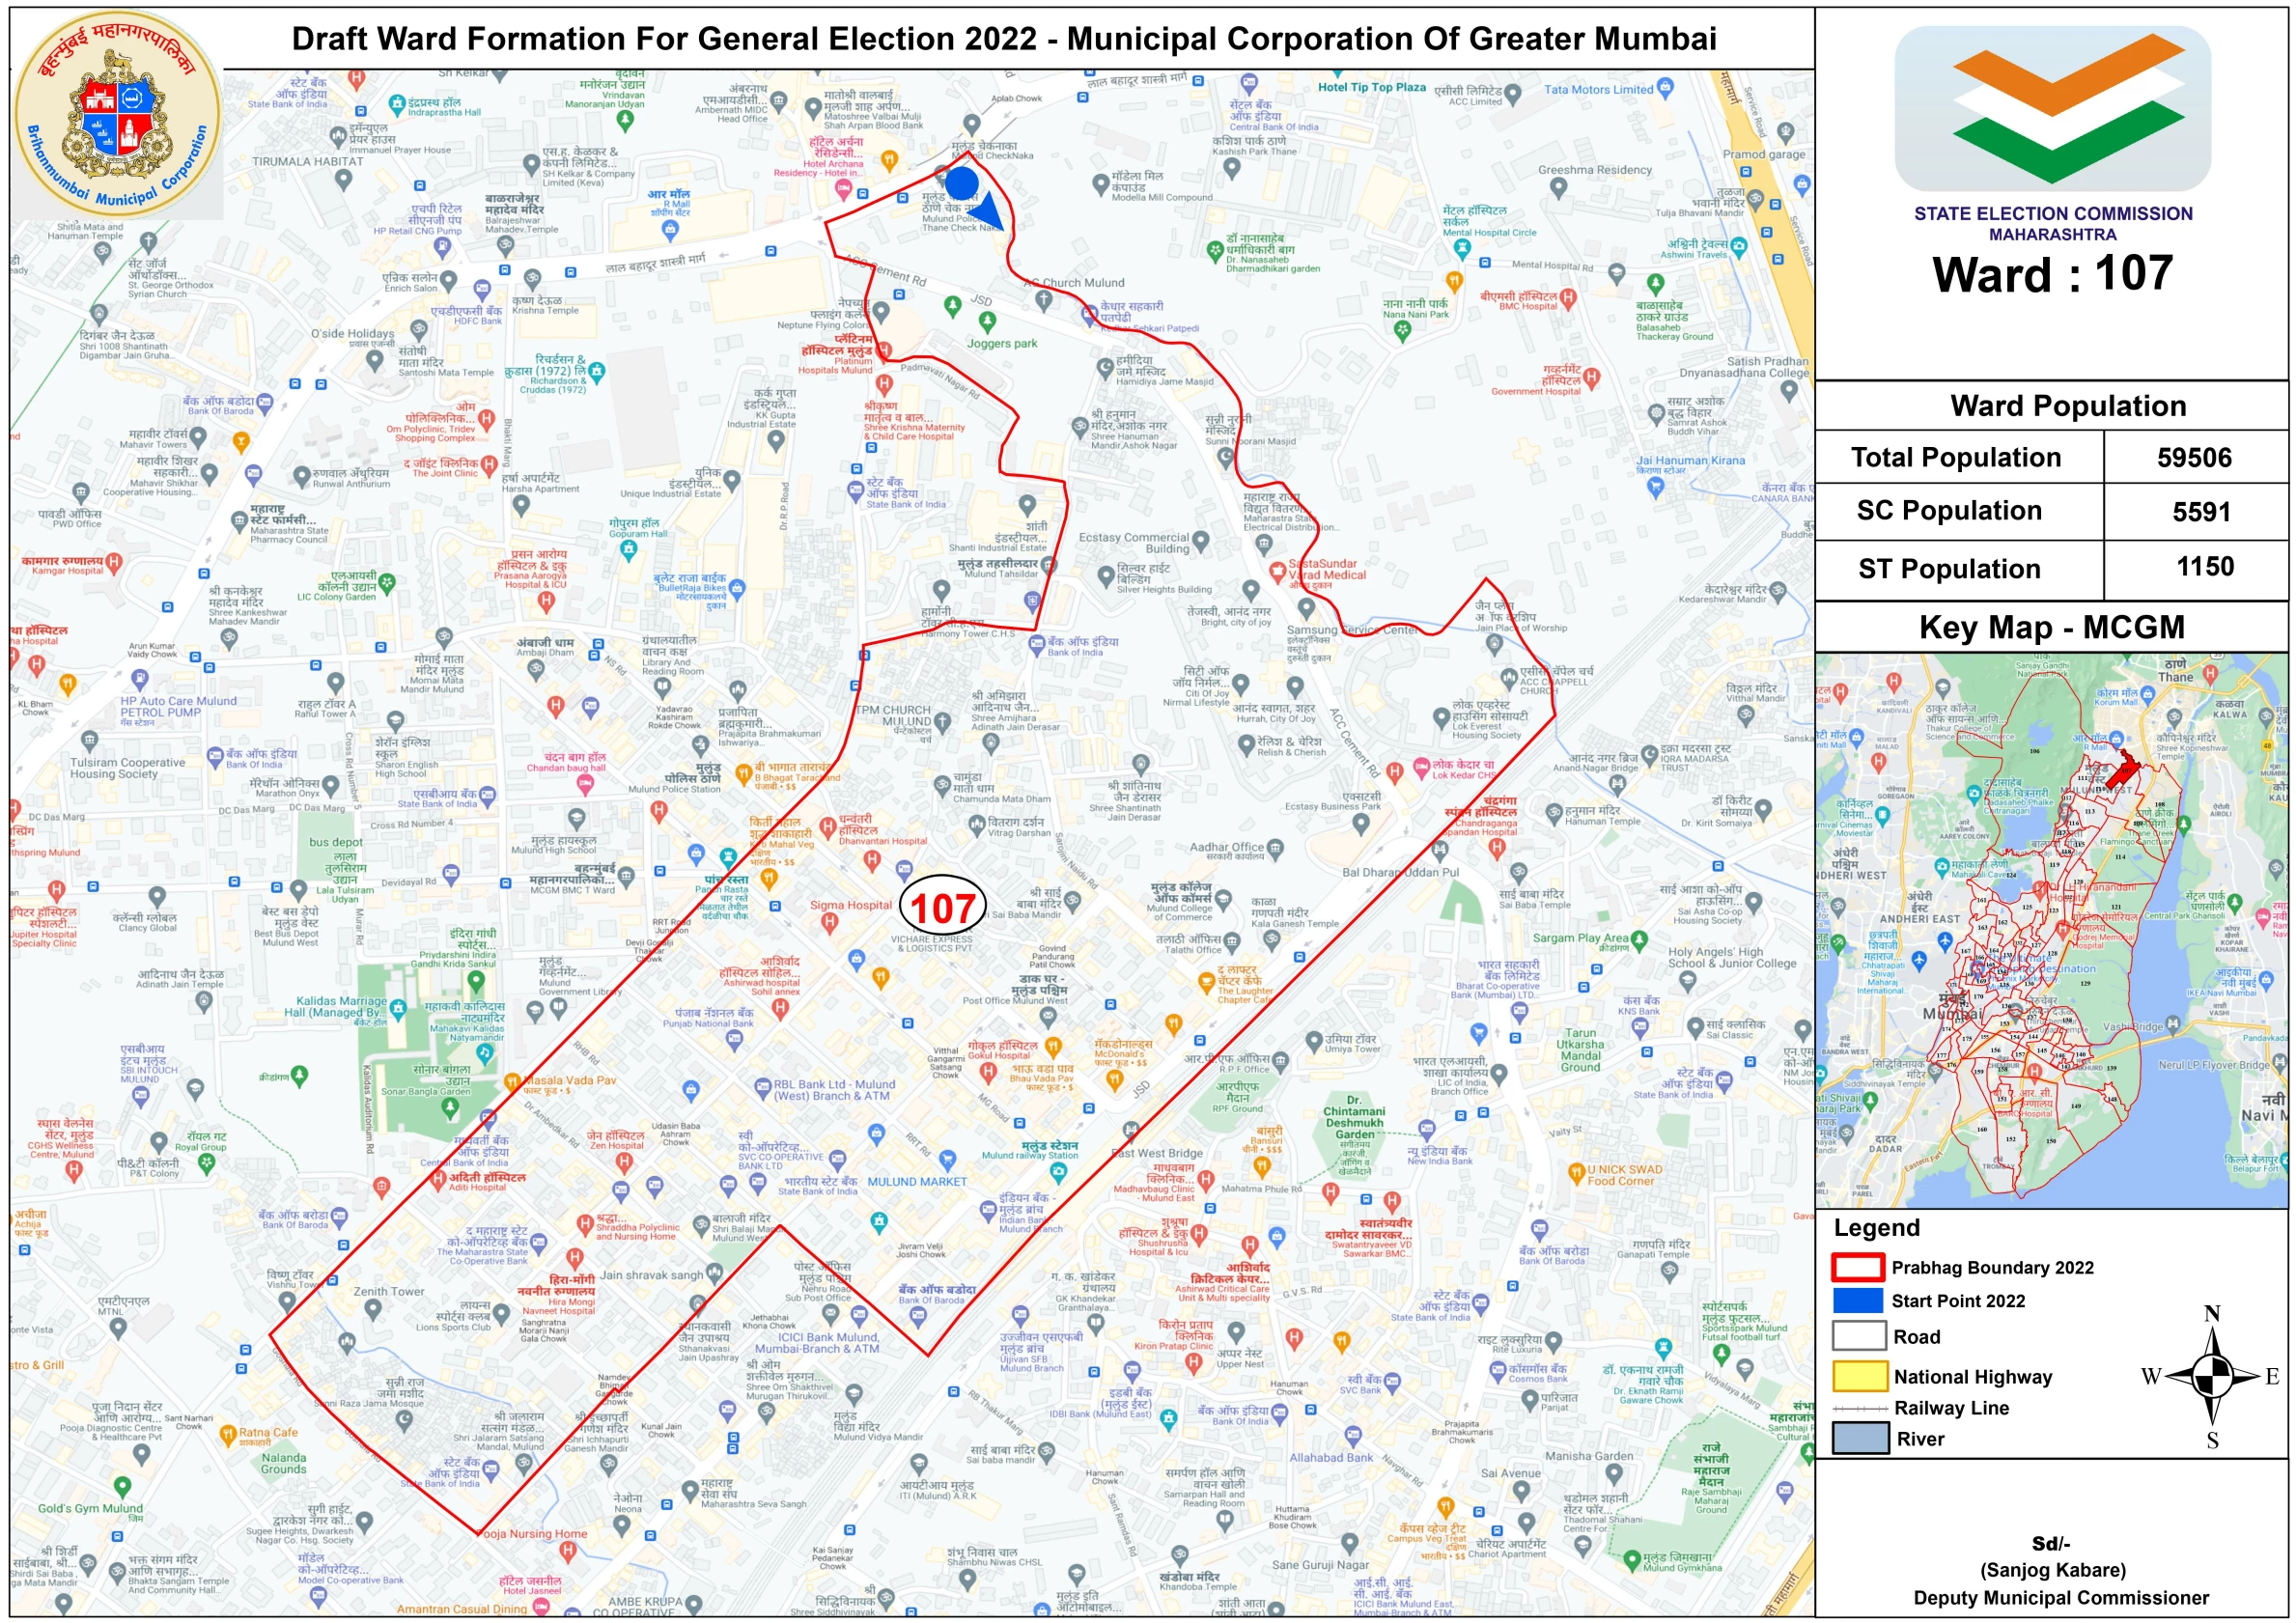Click the MULUND MARKET map label
2296x1623 pixels.
916,1181
